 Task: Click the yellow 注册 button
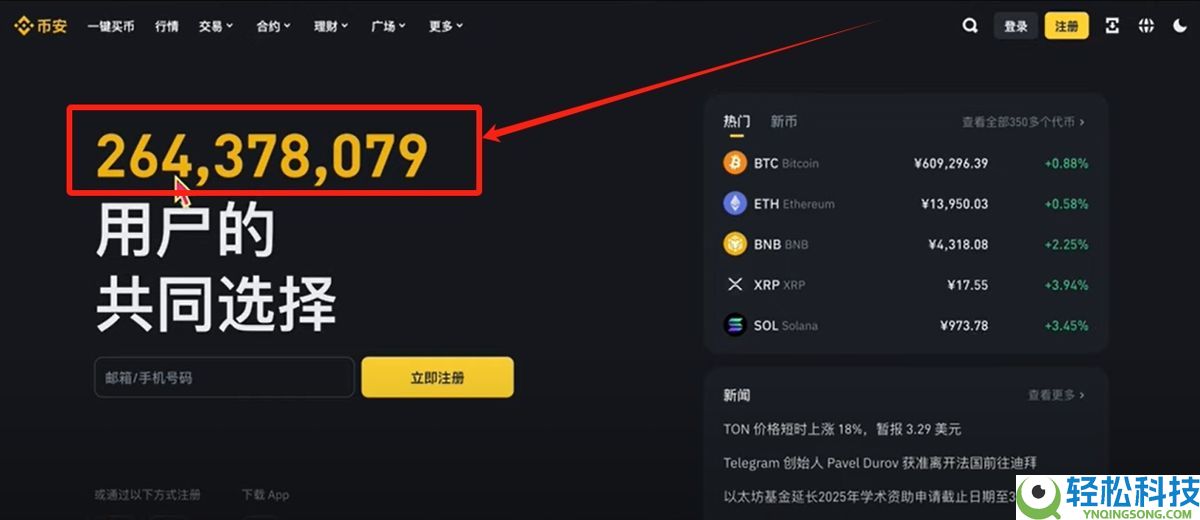point(1067,26)
